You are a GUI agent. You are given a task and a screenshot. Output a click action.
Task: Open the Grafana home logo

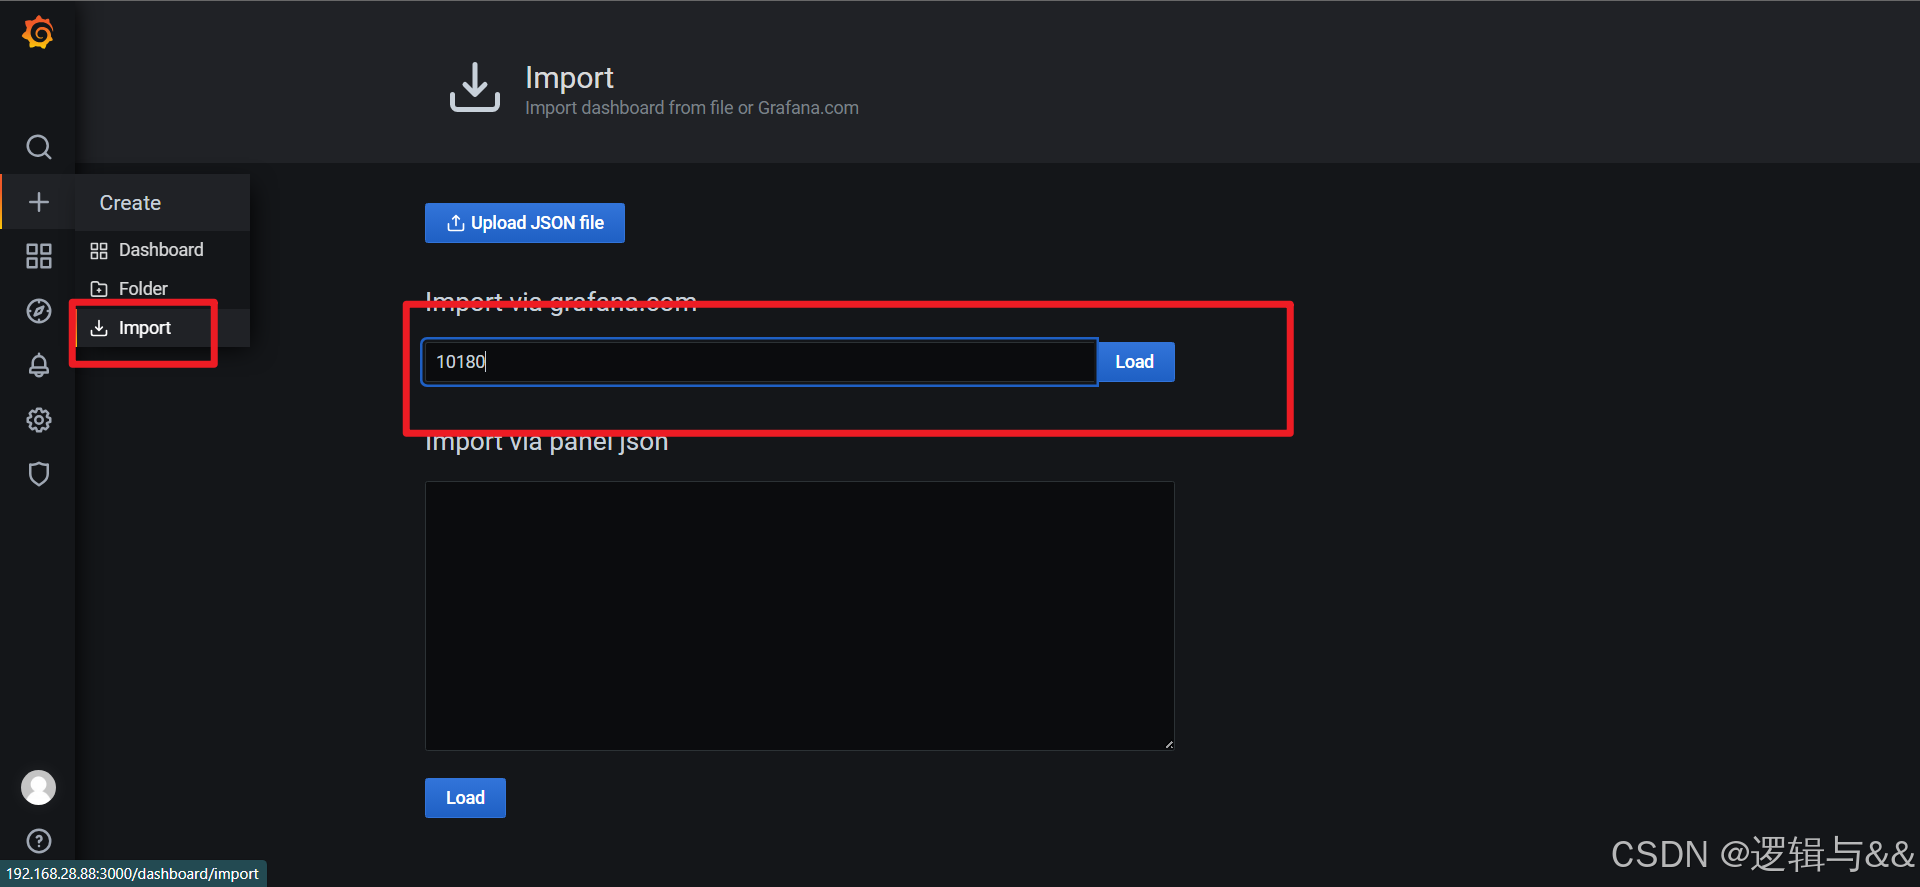[x=38, y=33]
